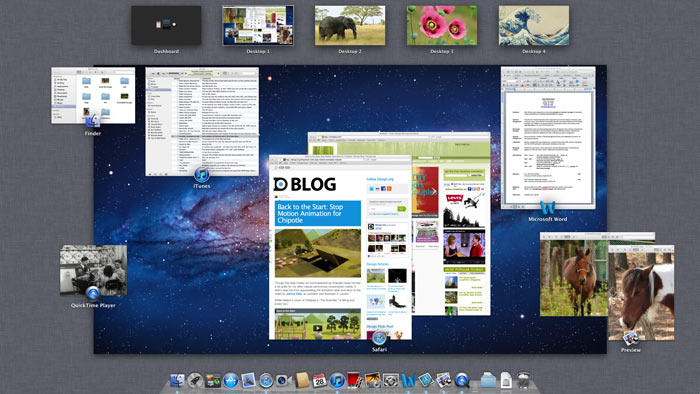Select the Preview window with pinto horse
This screenshot has height=394, width=700.
click(x=642, y=292)
